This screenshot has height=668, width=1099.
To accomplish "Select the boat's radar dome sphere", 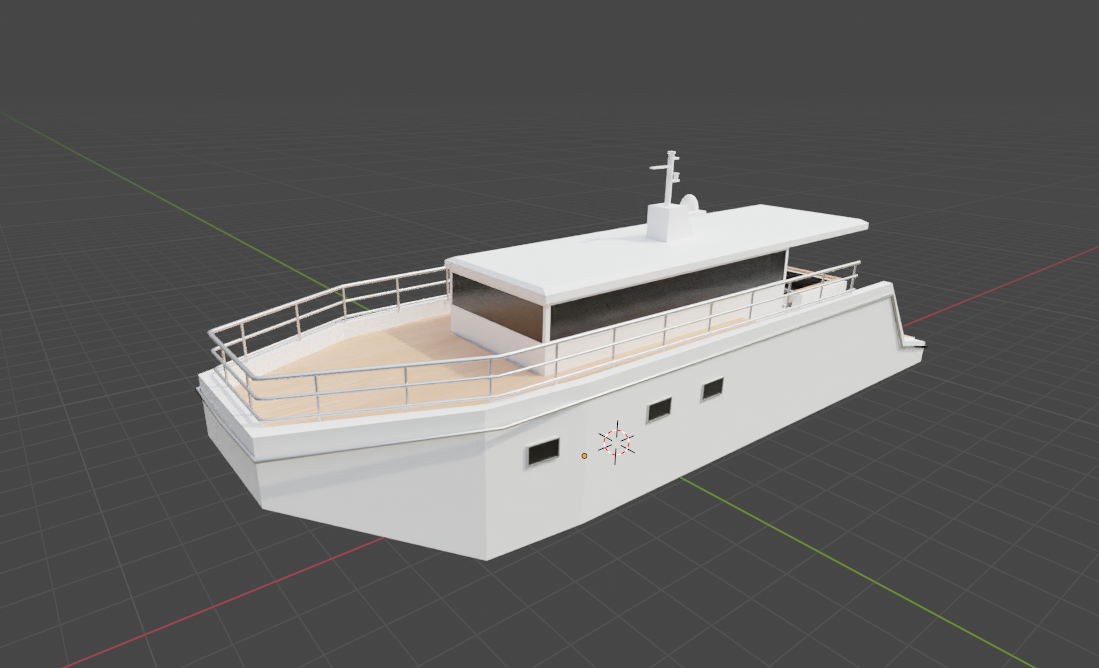I will 690,201.
